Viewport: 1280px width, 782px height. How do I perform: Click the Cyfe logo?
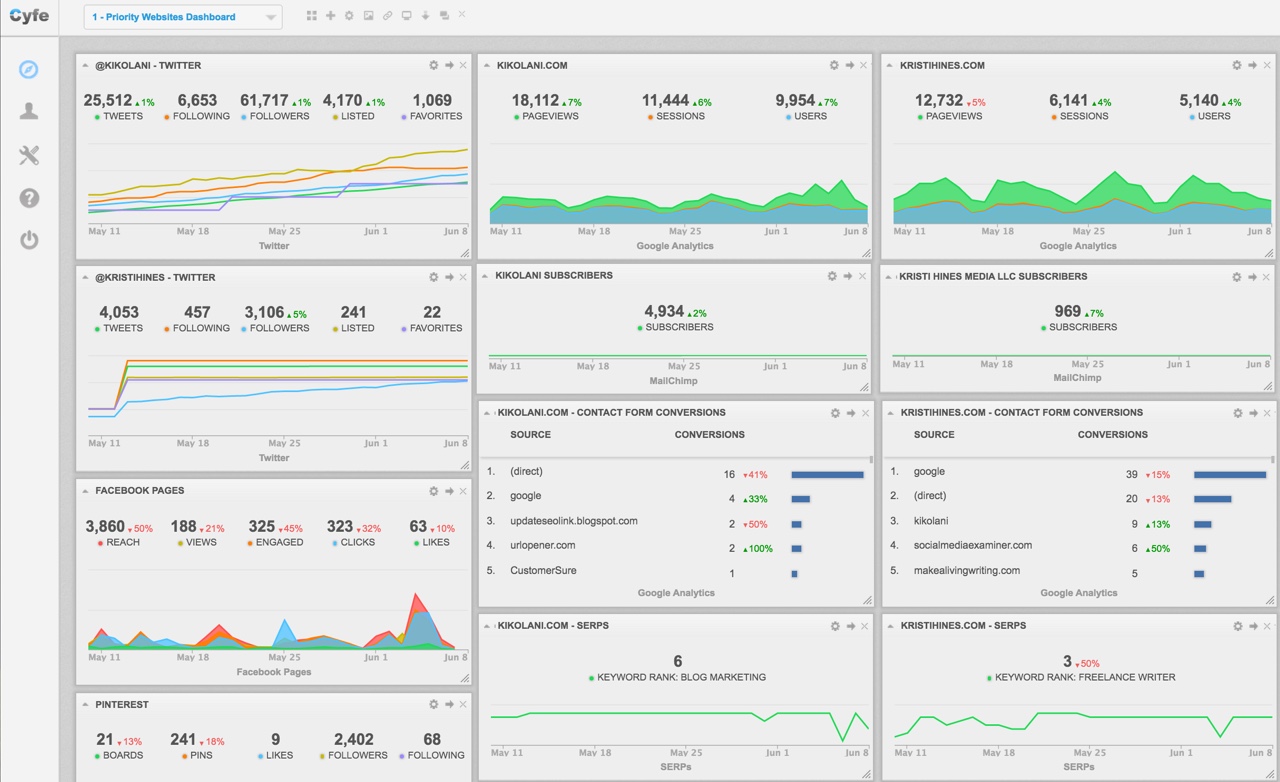[x=29, y=16]
